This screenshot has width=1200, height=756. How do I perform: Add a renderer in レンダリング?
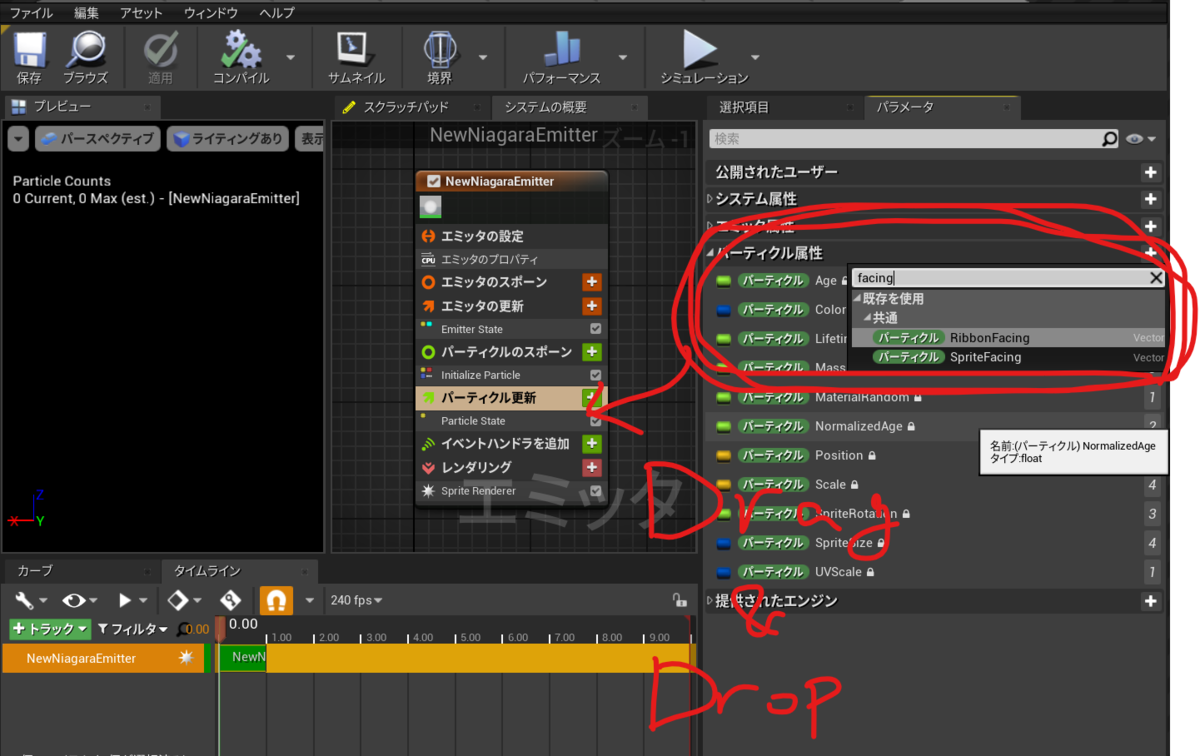pos(591,467)
